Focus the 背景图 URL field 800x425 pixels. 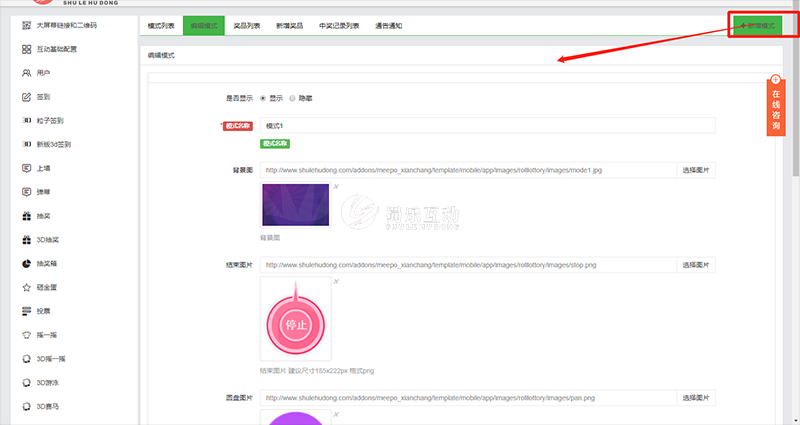click(468, 170)
